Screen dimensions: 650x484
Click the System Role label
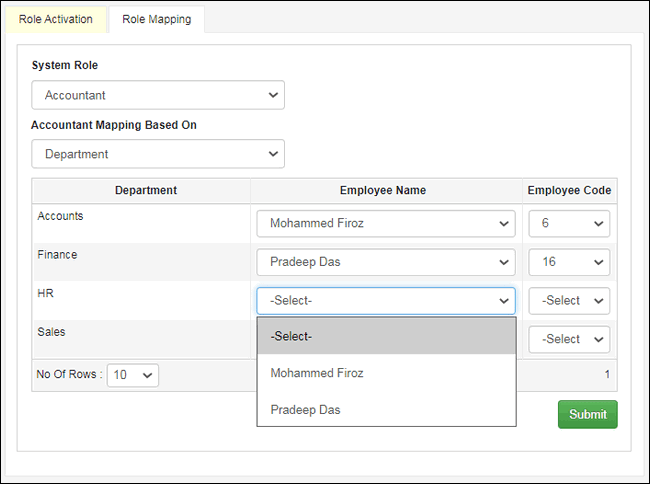tap(65, 65)
